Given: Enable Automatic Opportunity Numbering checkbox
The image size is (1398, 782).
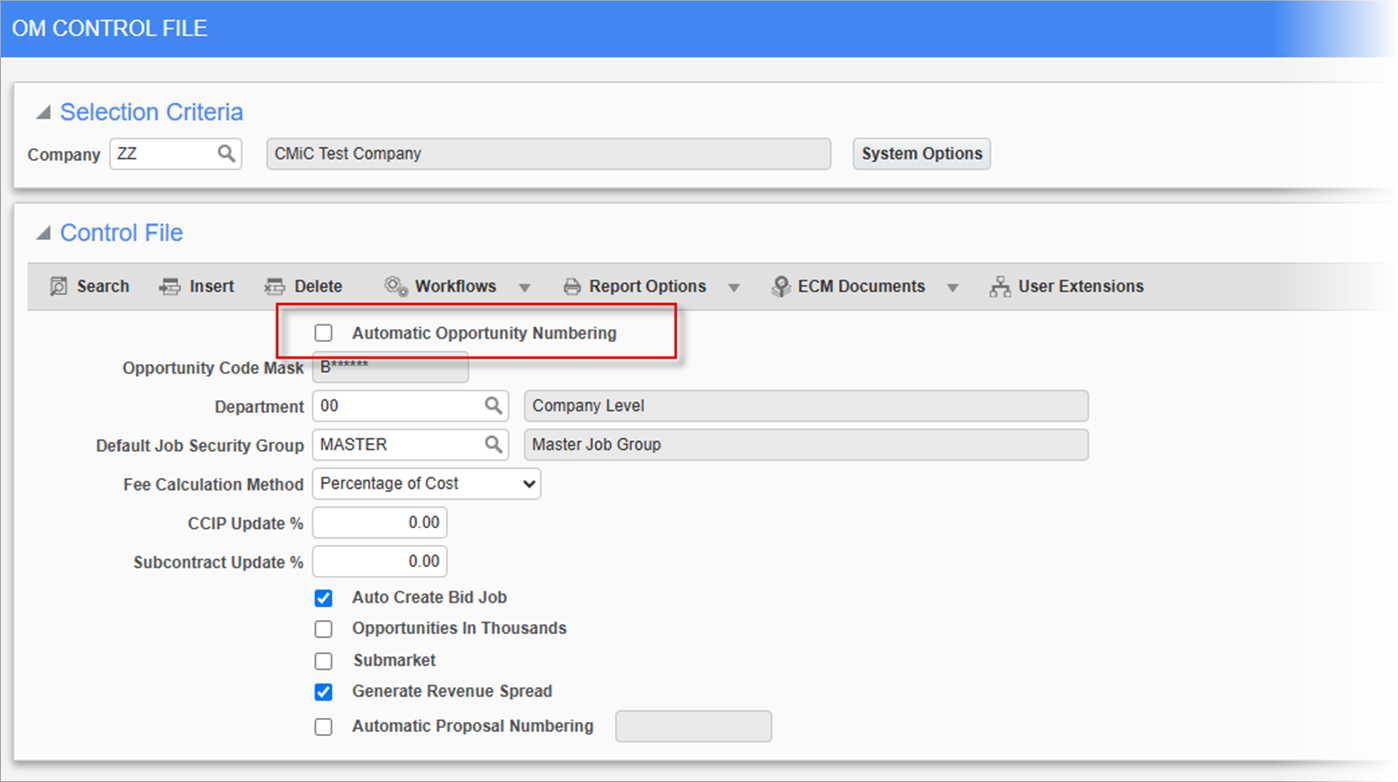Looking at the screenshot, I should click(324, 333).
